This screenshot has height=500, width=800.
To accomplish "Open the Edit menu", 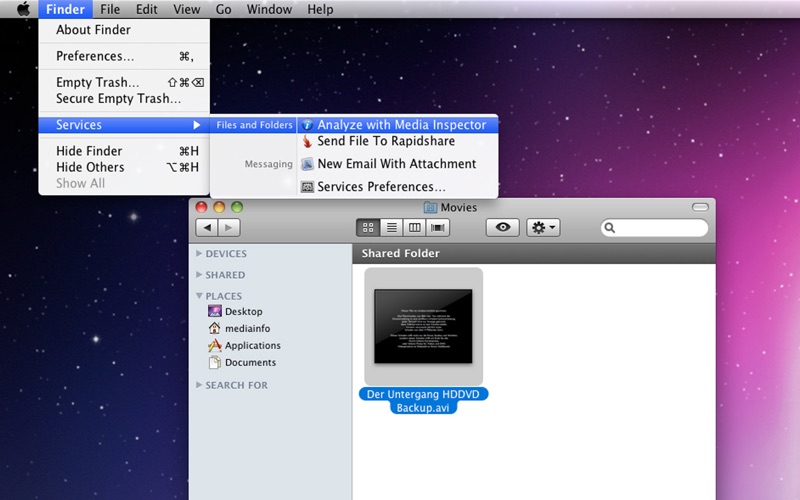I will pyautogui.click(x=146, y=9).
